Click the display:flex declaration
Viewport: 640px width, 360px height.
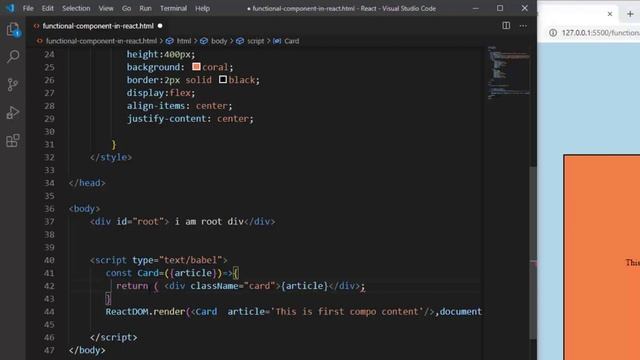tap(161, 93)
